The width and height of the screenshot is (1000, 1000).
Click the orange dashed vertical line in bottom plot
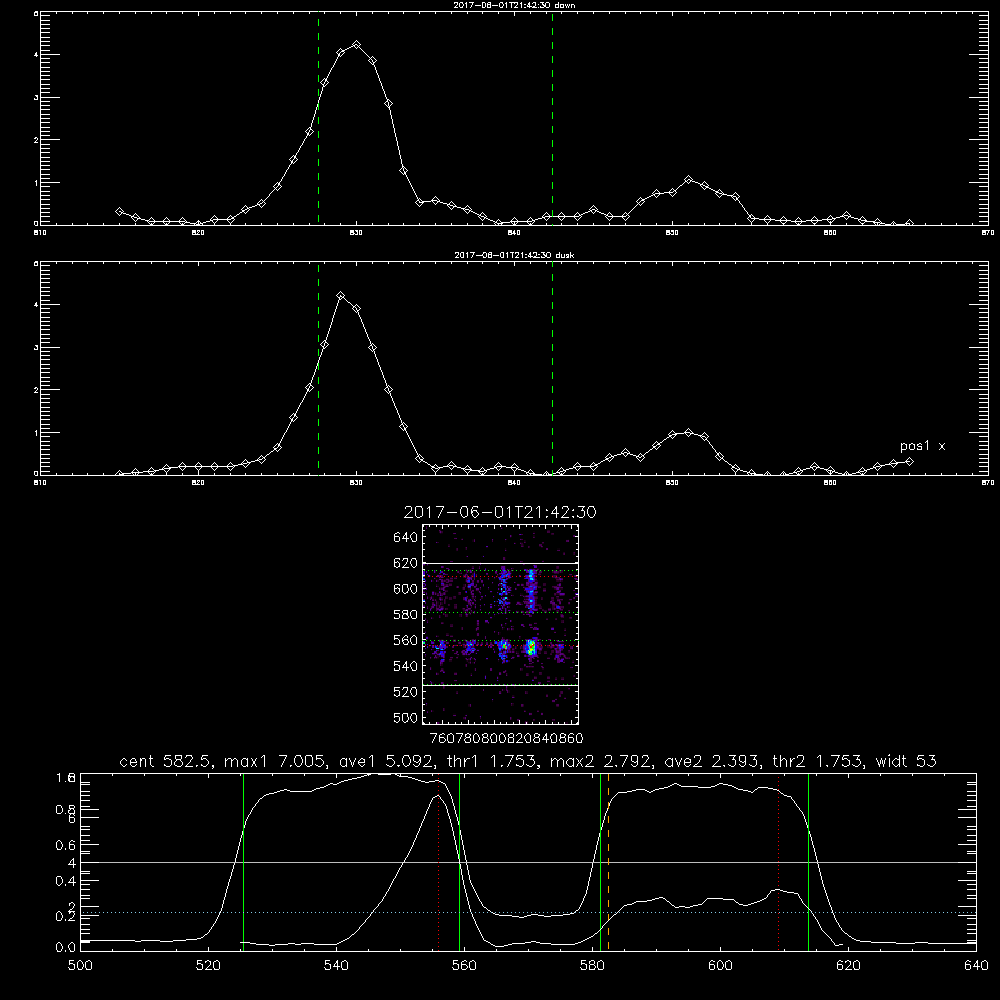coord(608,862)
